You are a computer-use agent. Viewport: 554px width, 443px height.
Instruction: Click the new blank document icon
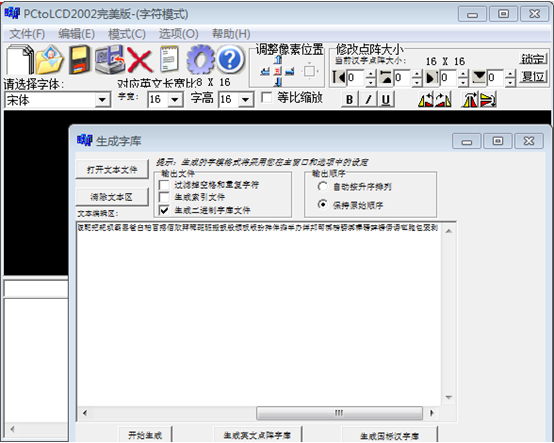click(x=19, y=59)
